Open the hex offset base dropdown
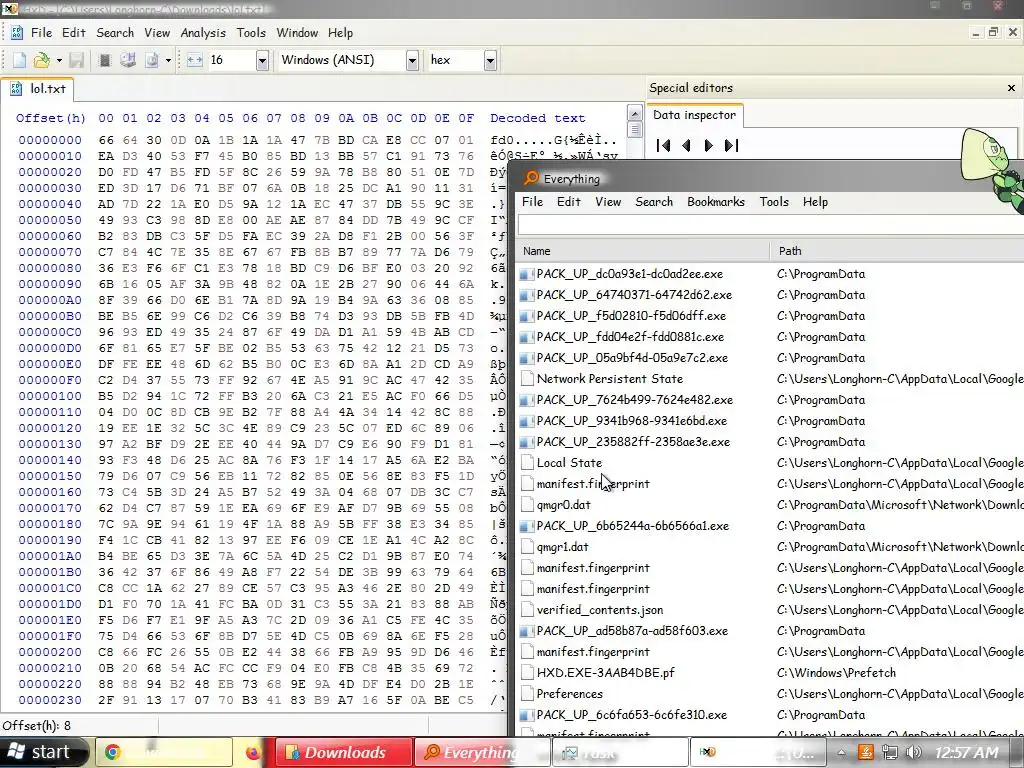The width and height of the screenshot is (1024, 768). tap(490, 61)
